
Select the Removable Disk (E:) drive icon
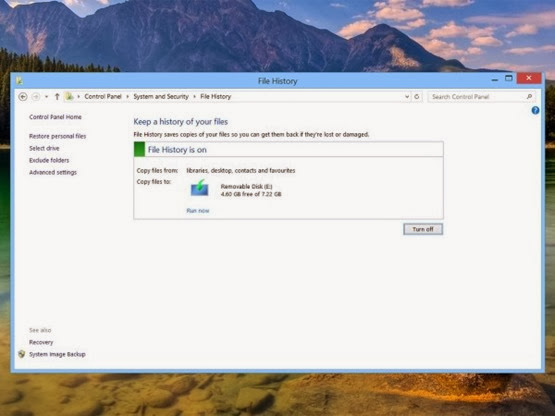click(x=200, y=188)
